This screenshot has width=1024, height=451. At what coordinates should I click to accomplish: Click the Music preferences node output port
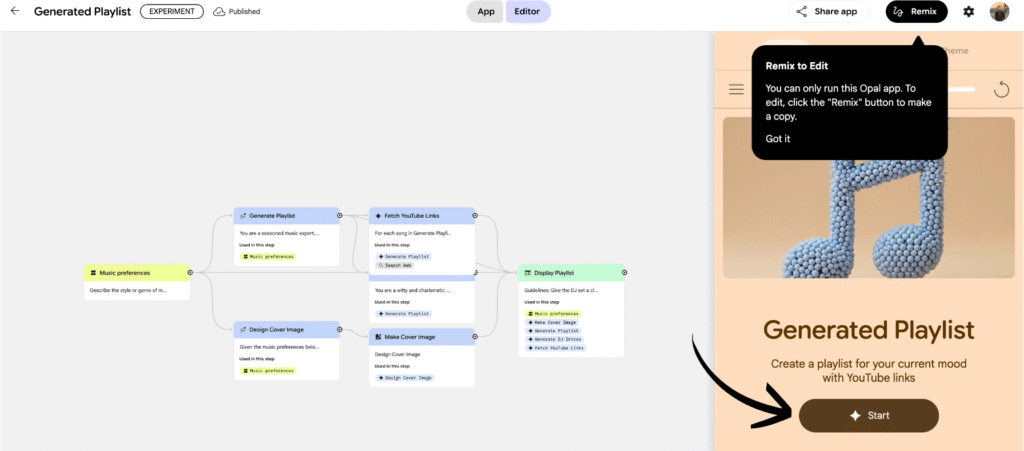click(190, 271)
